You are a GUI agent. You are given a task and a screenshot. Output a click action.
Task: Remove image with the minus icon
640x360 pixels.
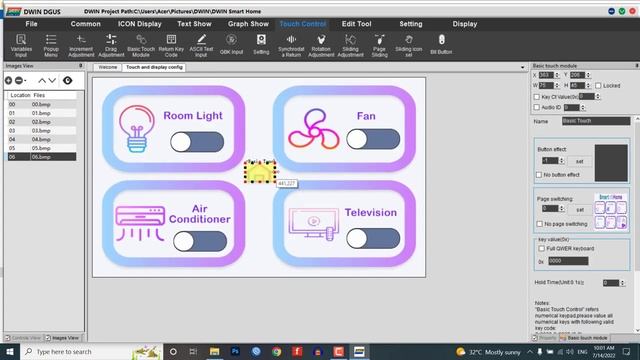click(x=19, y=80)
